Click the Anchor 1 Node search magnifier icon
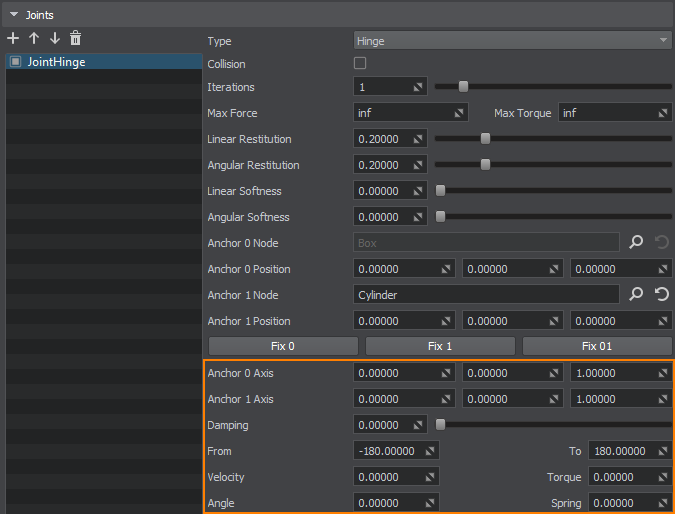The image size is (675, 514). tap(636, 294)
